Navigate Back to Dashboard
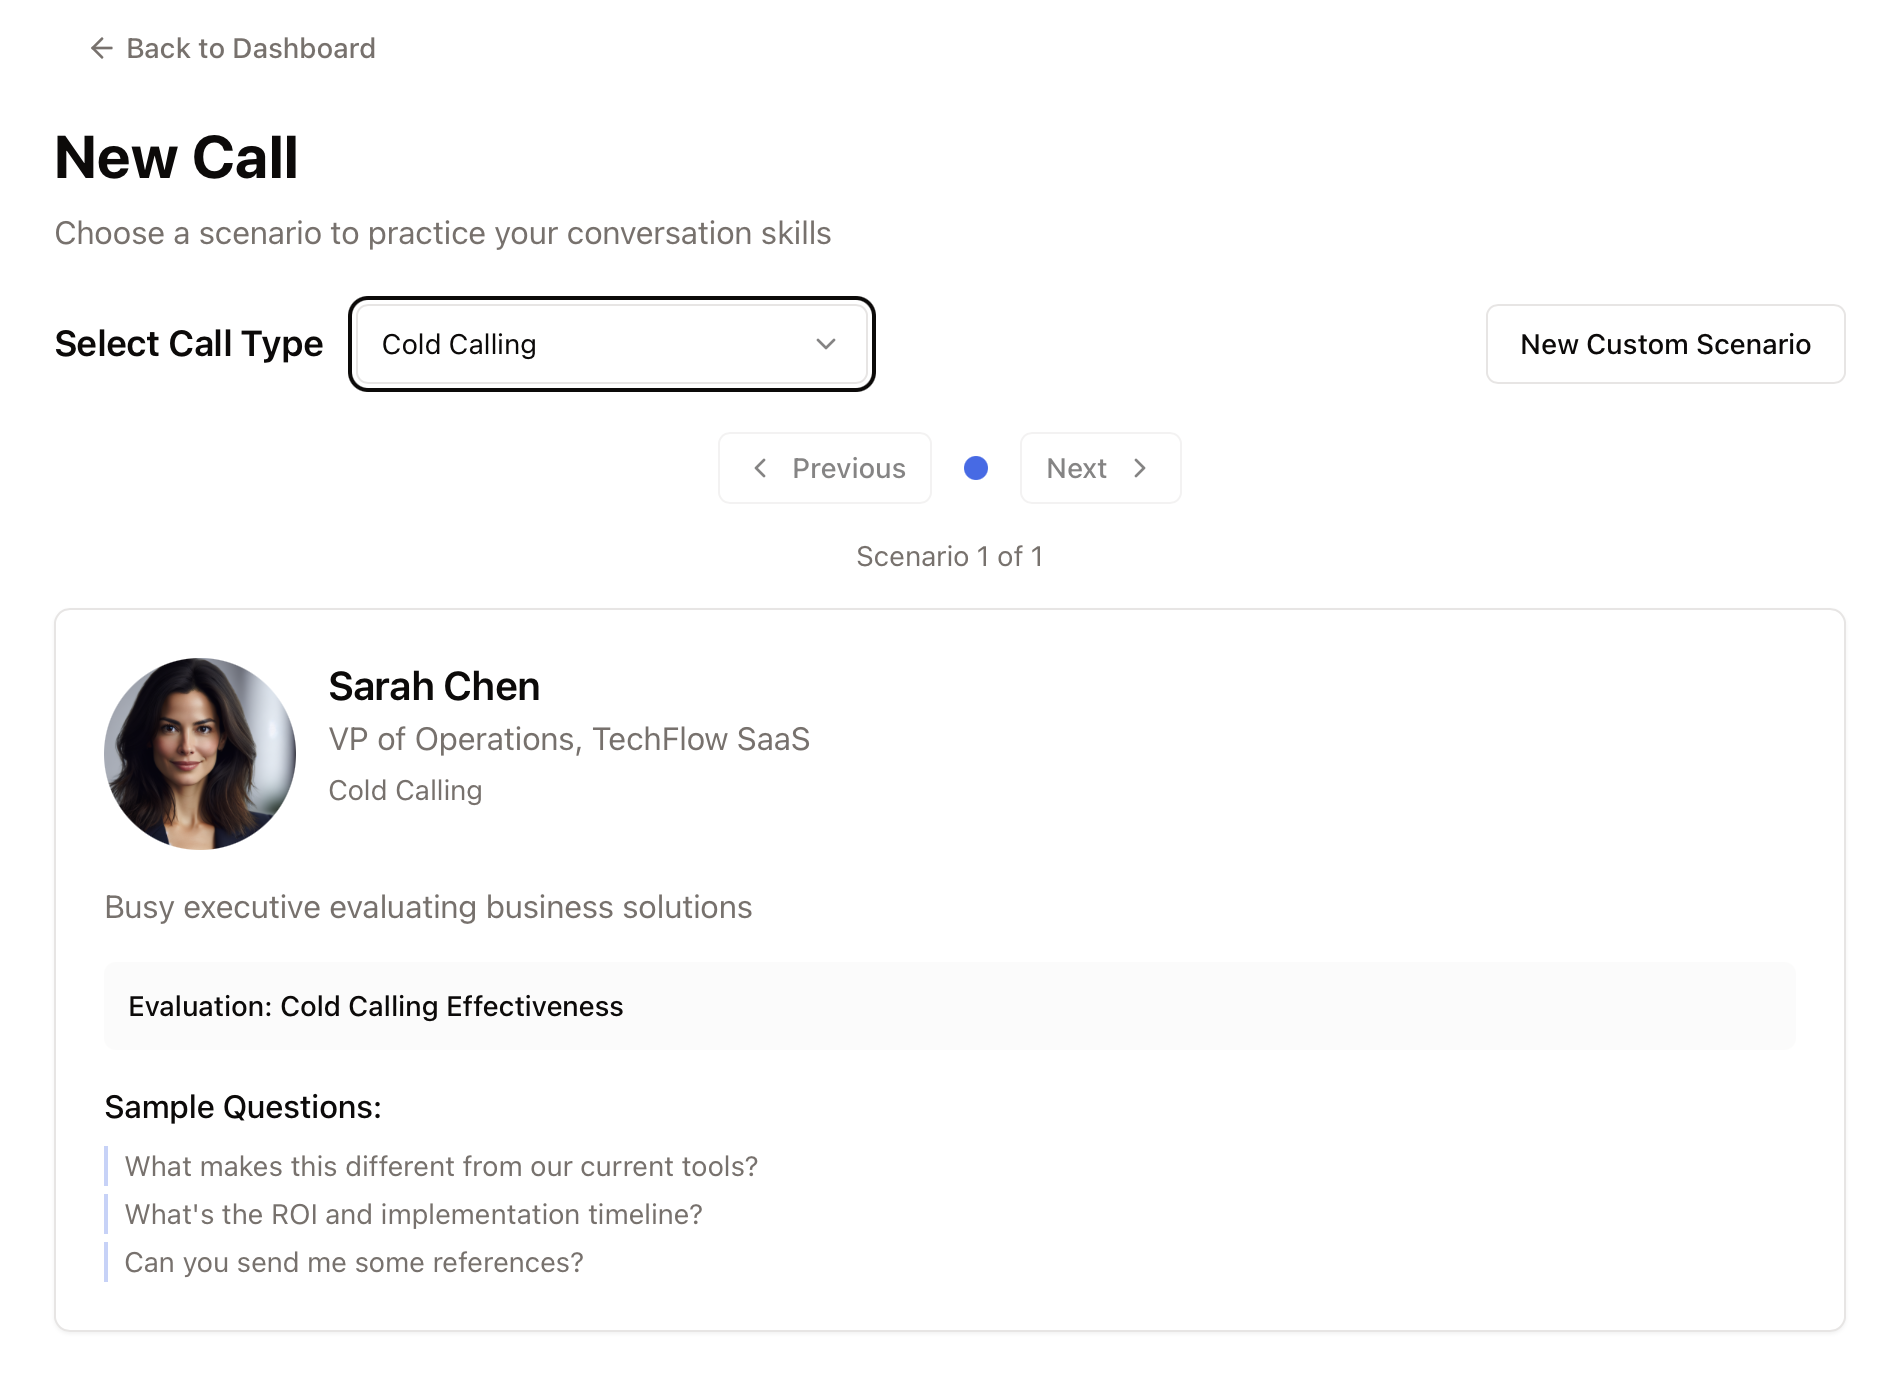The height and width of the screenshot is (1387, 1899). tap(232, 47)
